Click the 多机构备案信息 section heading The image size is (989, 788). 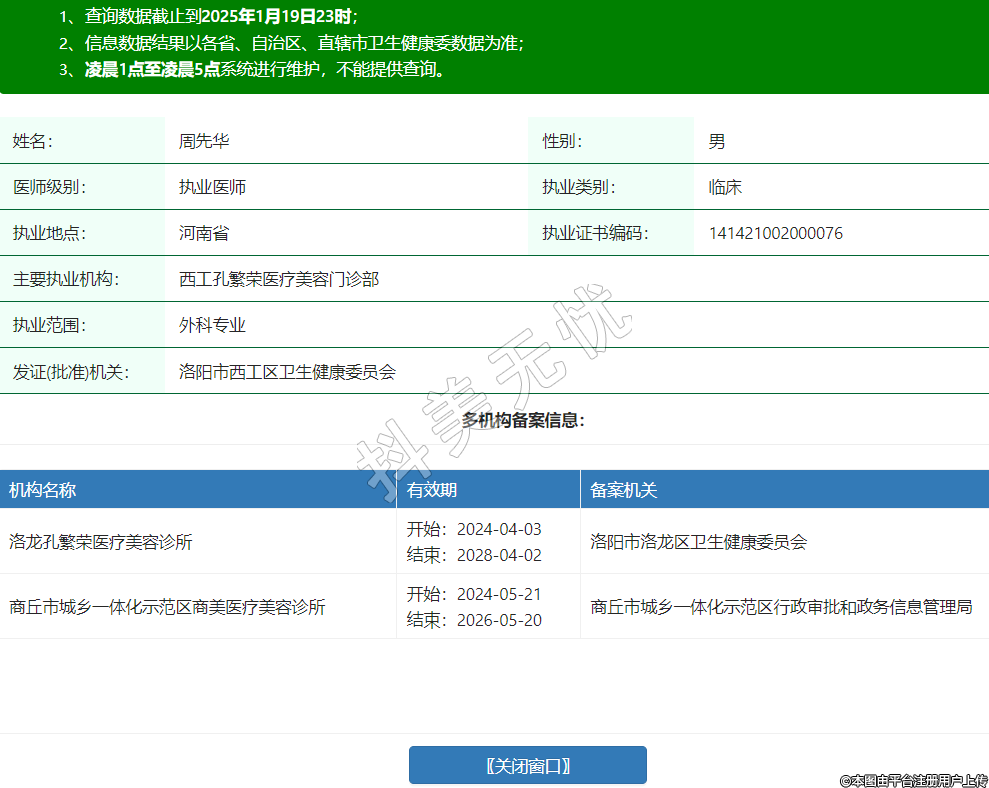point(522,420)
